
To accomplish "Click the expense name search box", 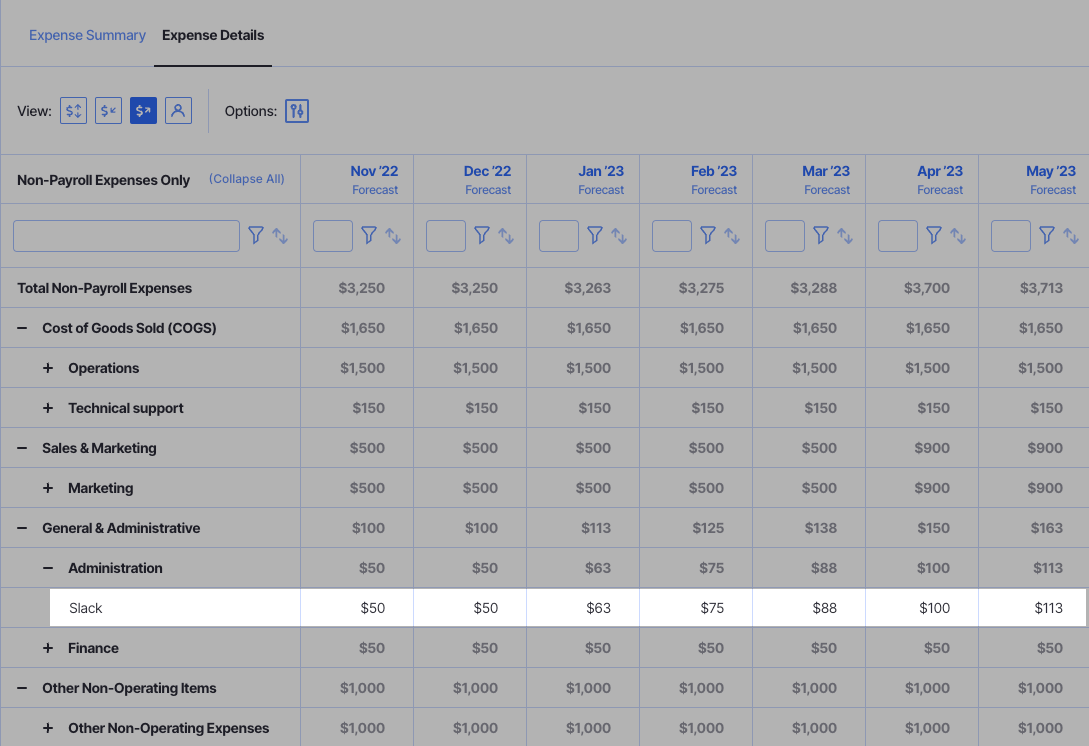I will tap(125, 235).
